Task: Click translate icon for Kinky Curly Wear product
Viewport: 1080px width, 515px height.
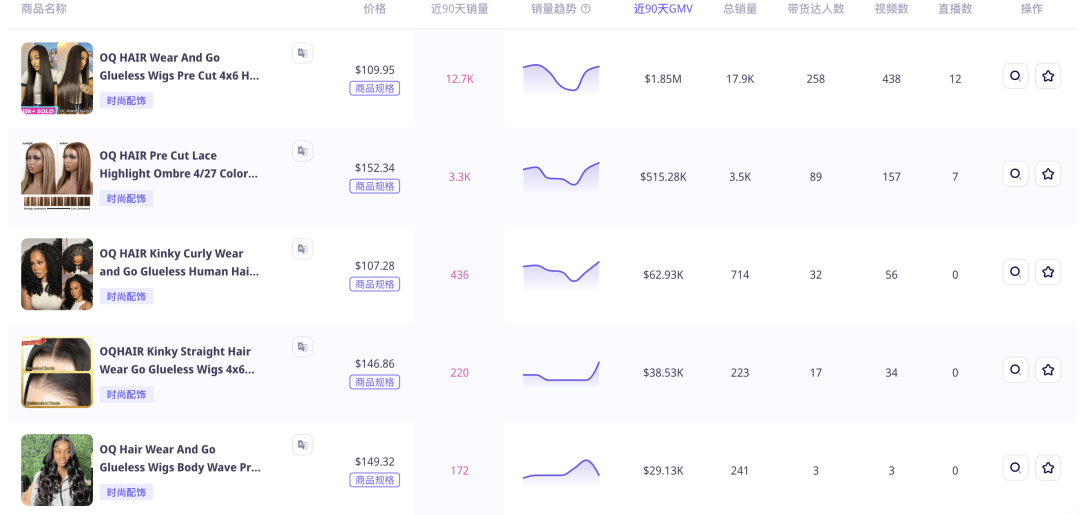Action: click(x=302, y=249)
